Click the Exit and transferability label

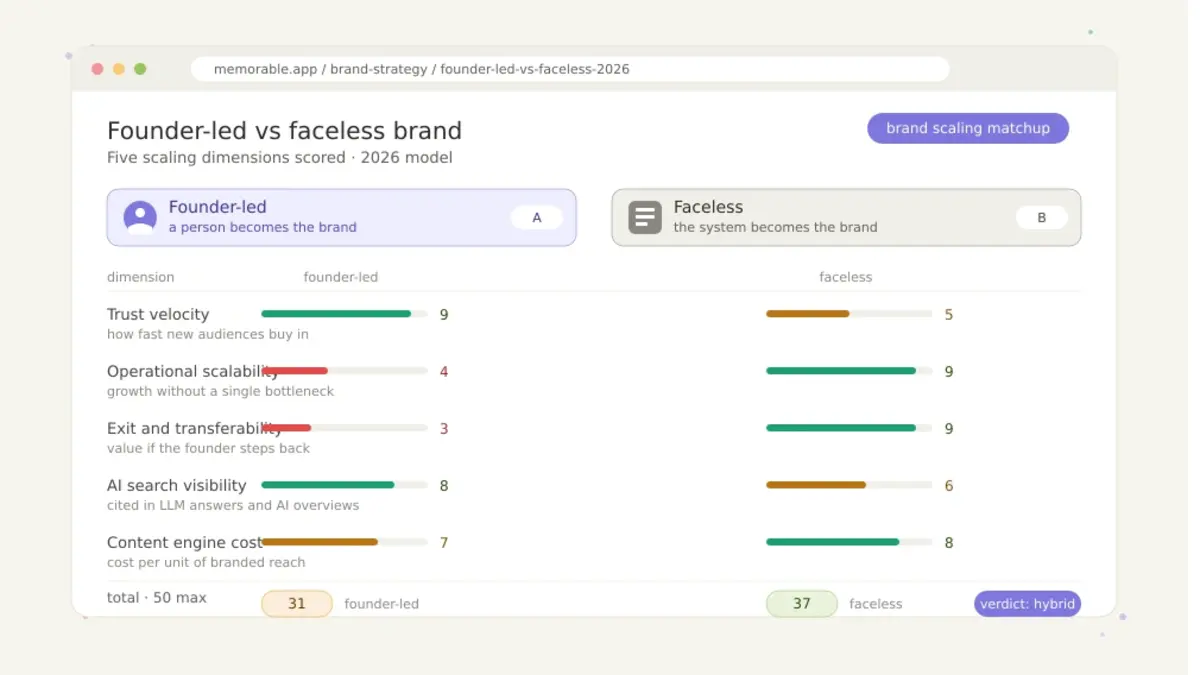[195, 428]
